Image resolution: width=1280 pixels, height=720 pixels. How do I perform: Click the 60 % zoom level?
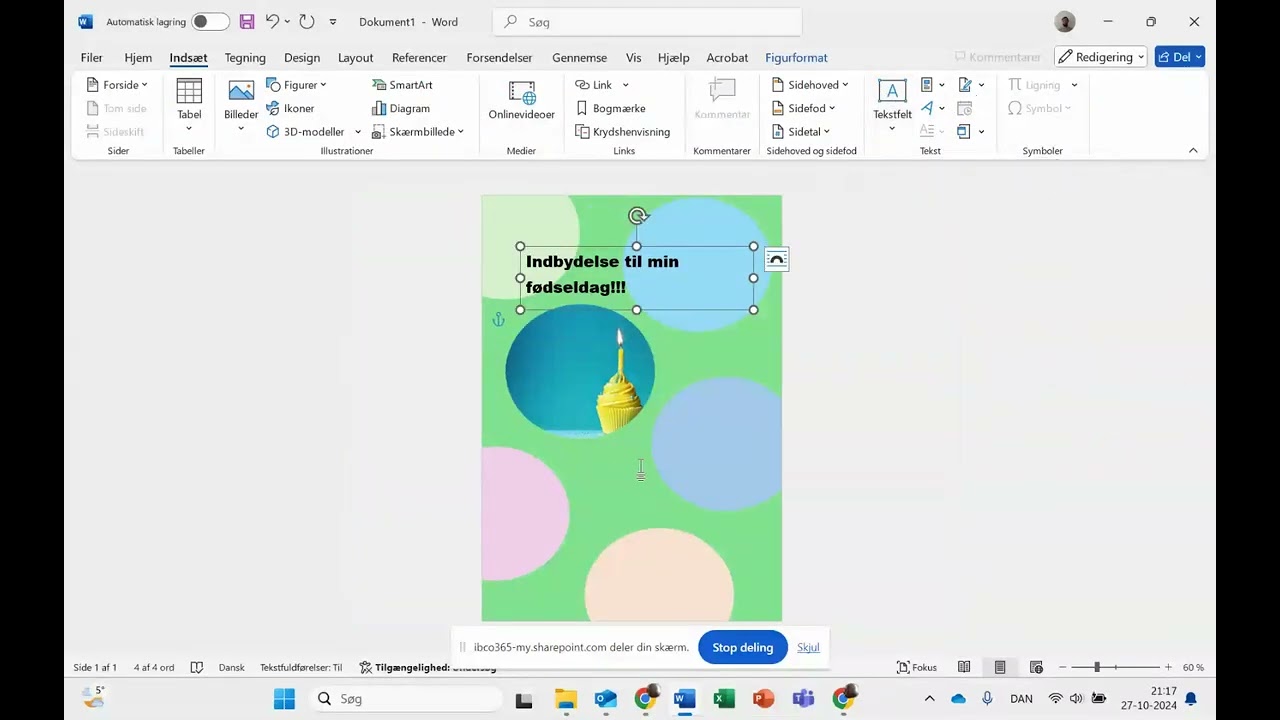(x=1193, y=667)
